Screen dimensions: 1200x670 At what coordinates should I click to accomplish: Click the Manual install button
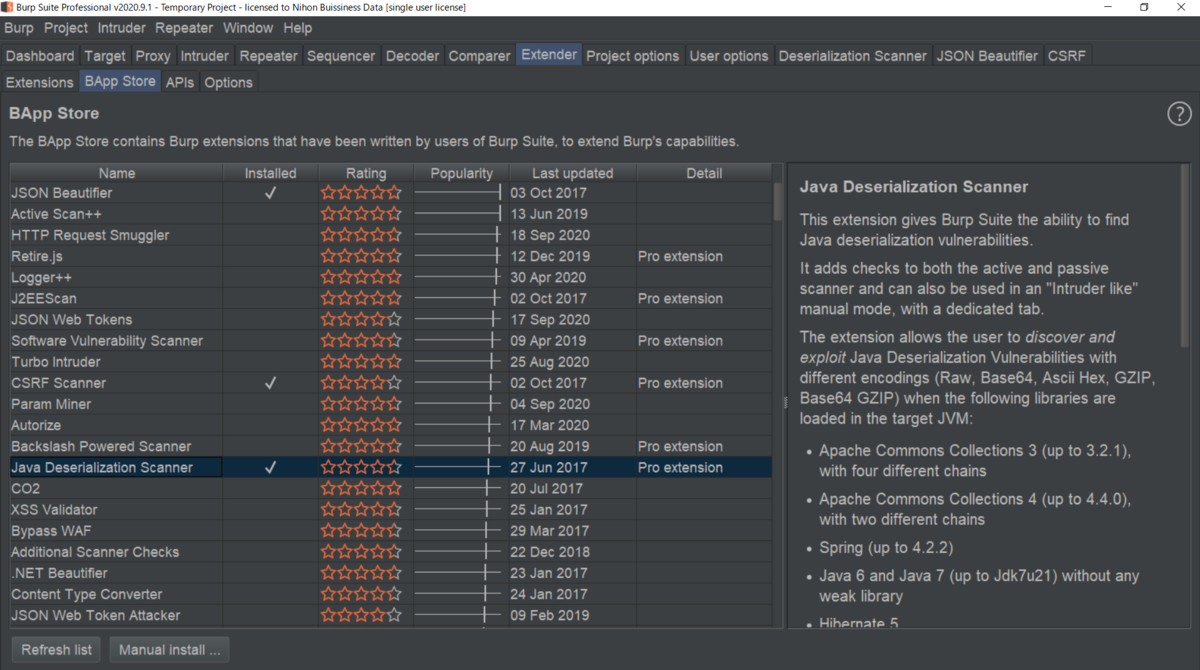pyautogui.click(x=170, y=650)
